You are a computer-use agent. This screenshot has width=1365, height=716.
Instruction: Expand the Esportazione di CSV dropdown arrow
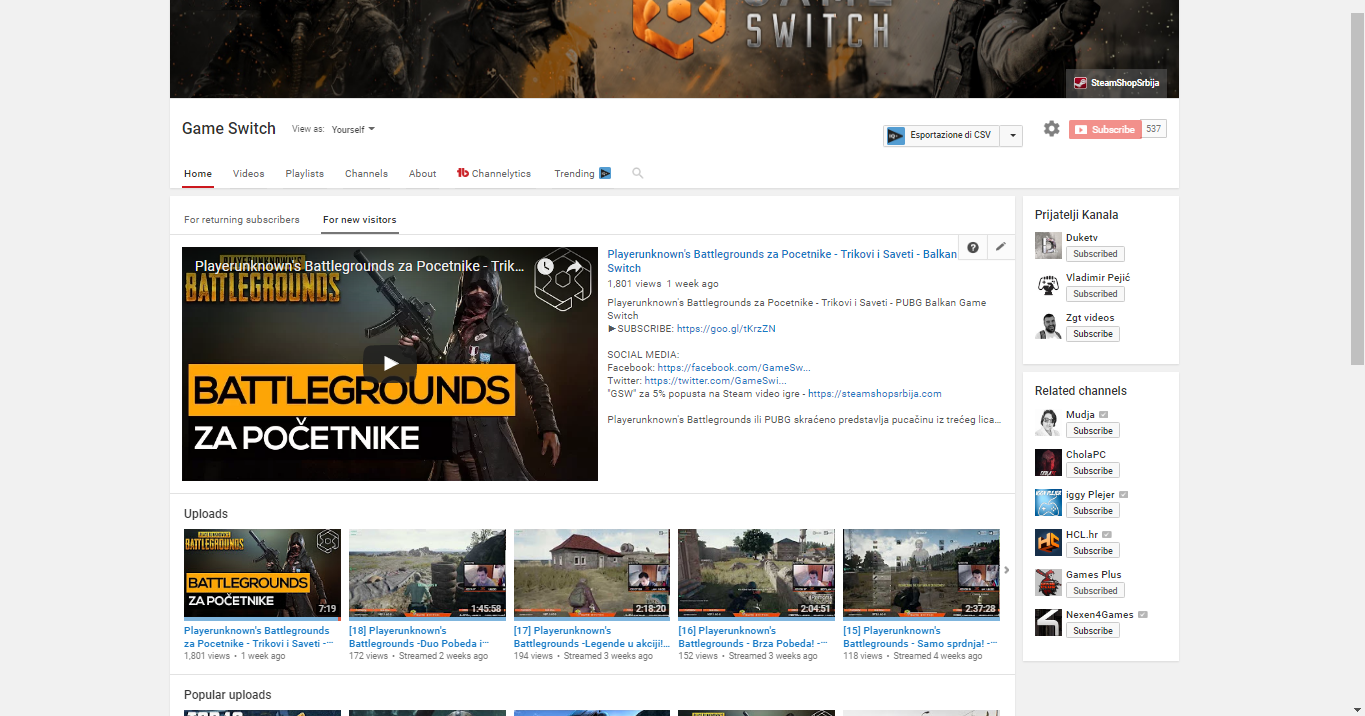(x=1011, y=135)
